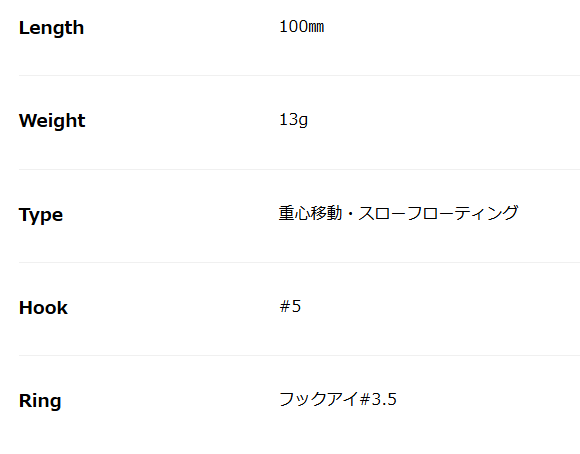
Task: Select the 100mm length value
Action: pyautogui.click(x=301, y=27)
